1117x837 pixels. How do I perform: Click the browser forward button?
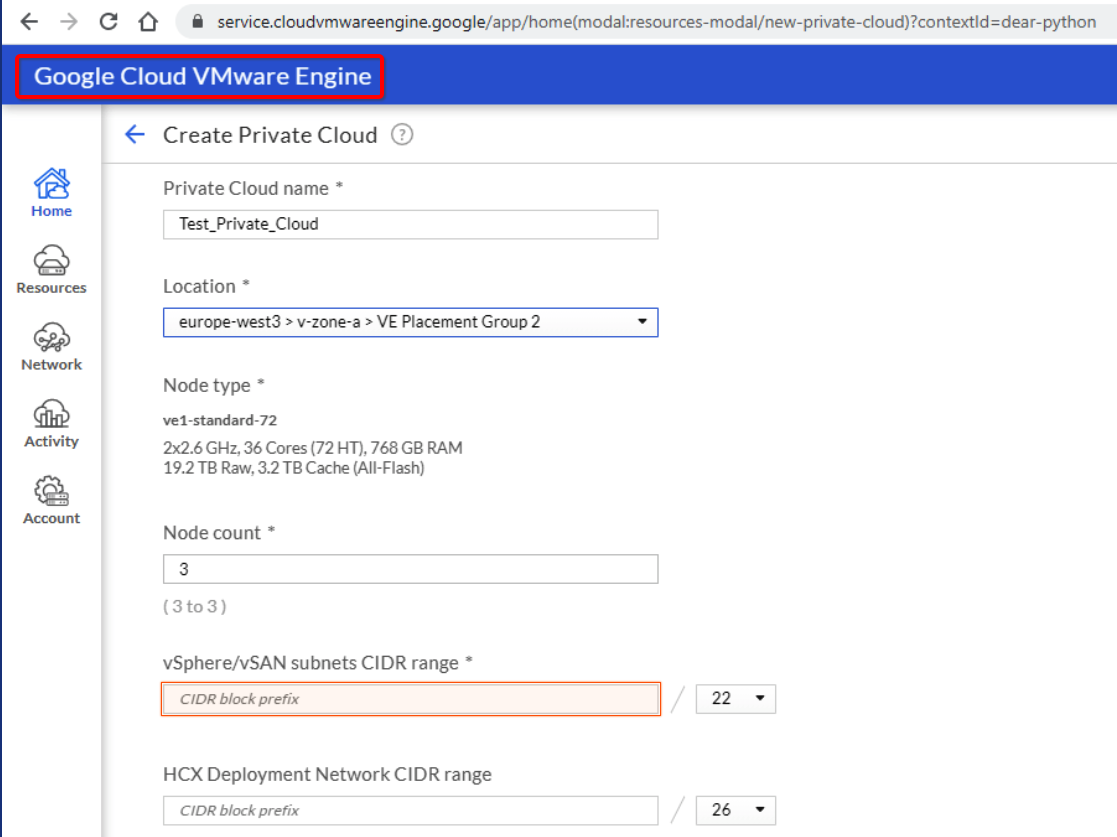[x=68, y=22]
